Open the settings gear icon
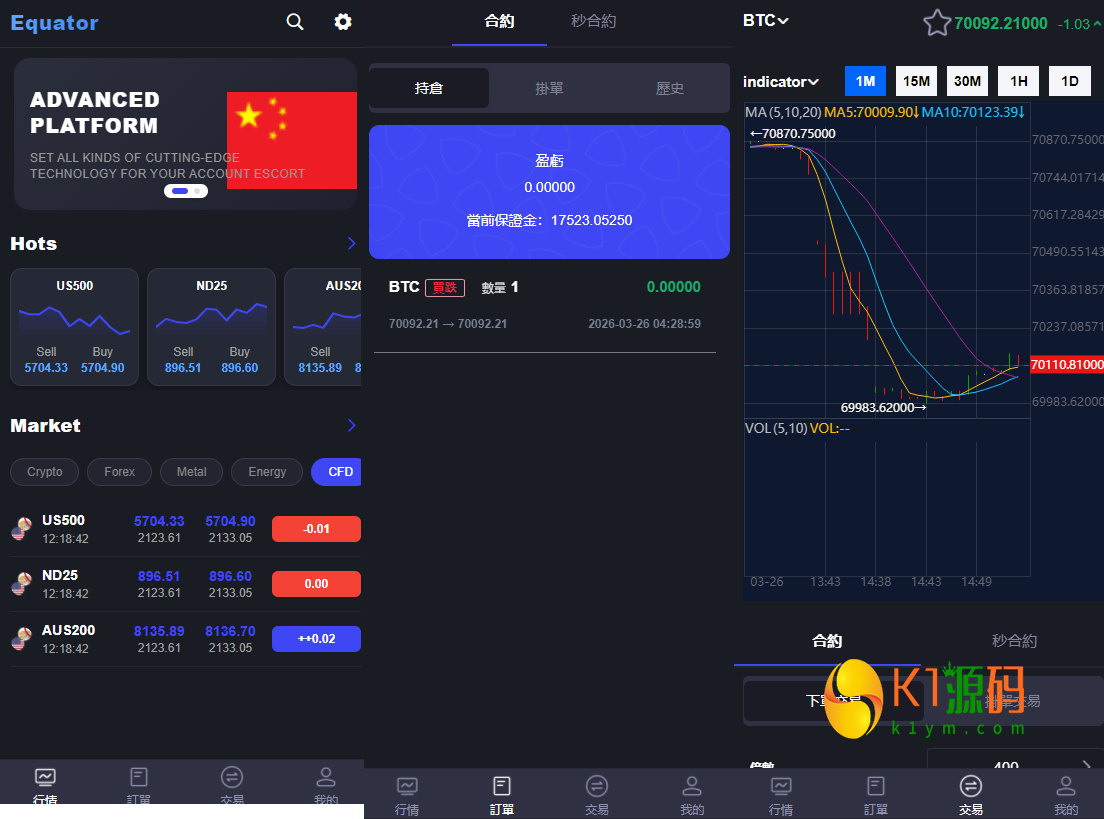The image size is (1104, 819). coord(342,21)
